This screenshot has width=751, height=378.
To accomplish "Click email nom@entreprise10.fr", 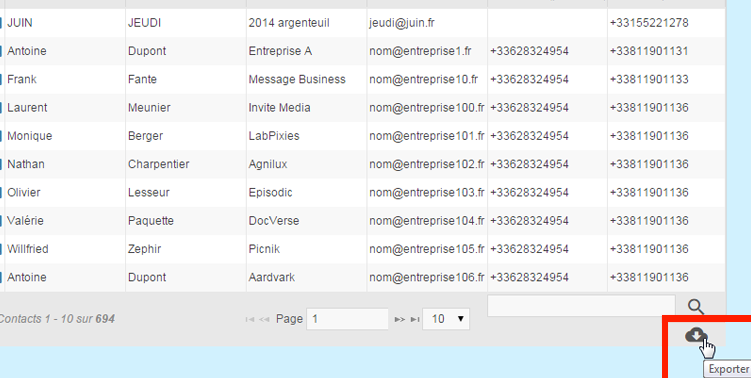I will (423, 79).
